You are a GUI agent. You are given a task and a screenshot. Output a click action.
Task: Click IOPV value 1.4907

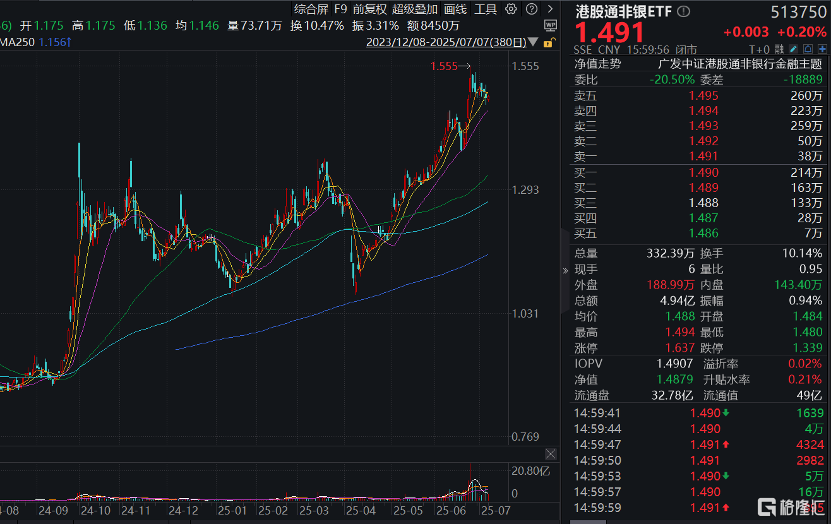674,364
